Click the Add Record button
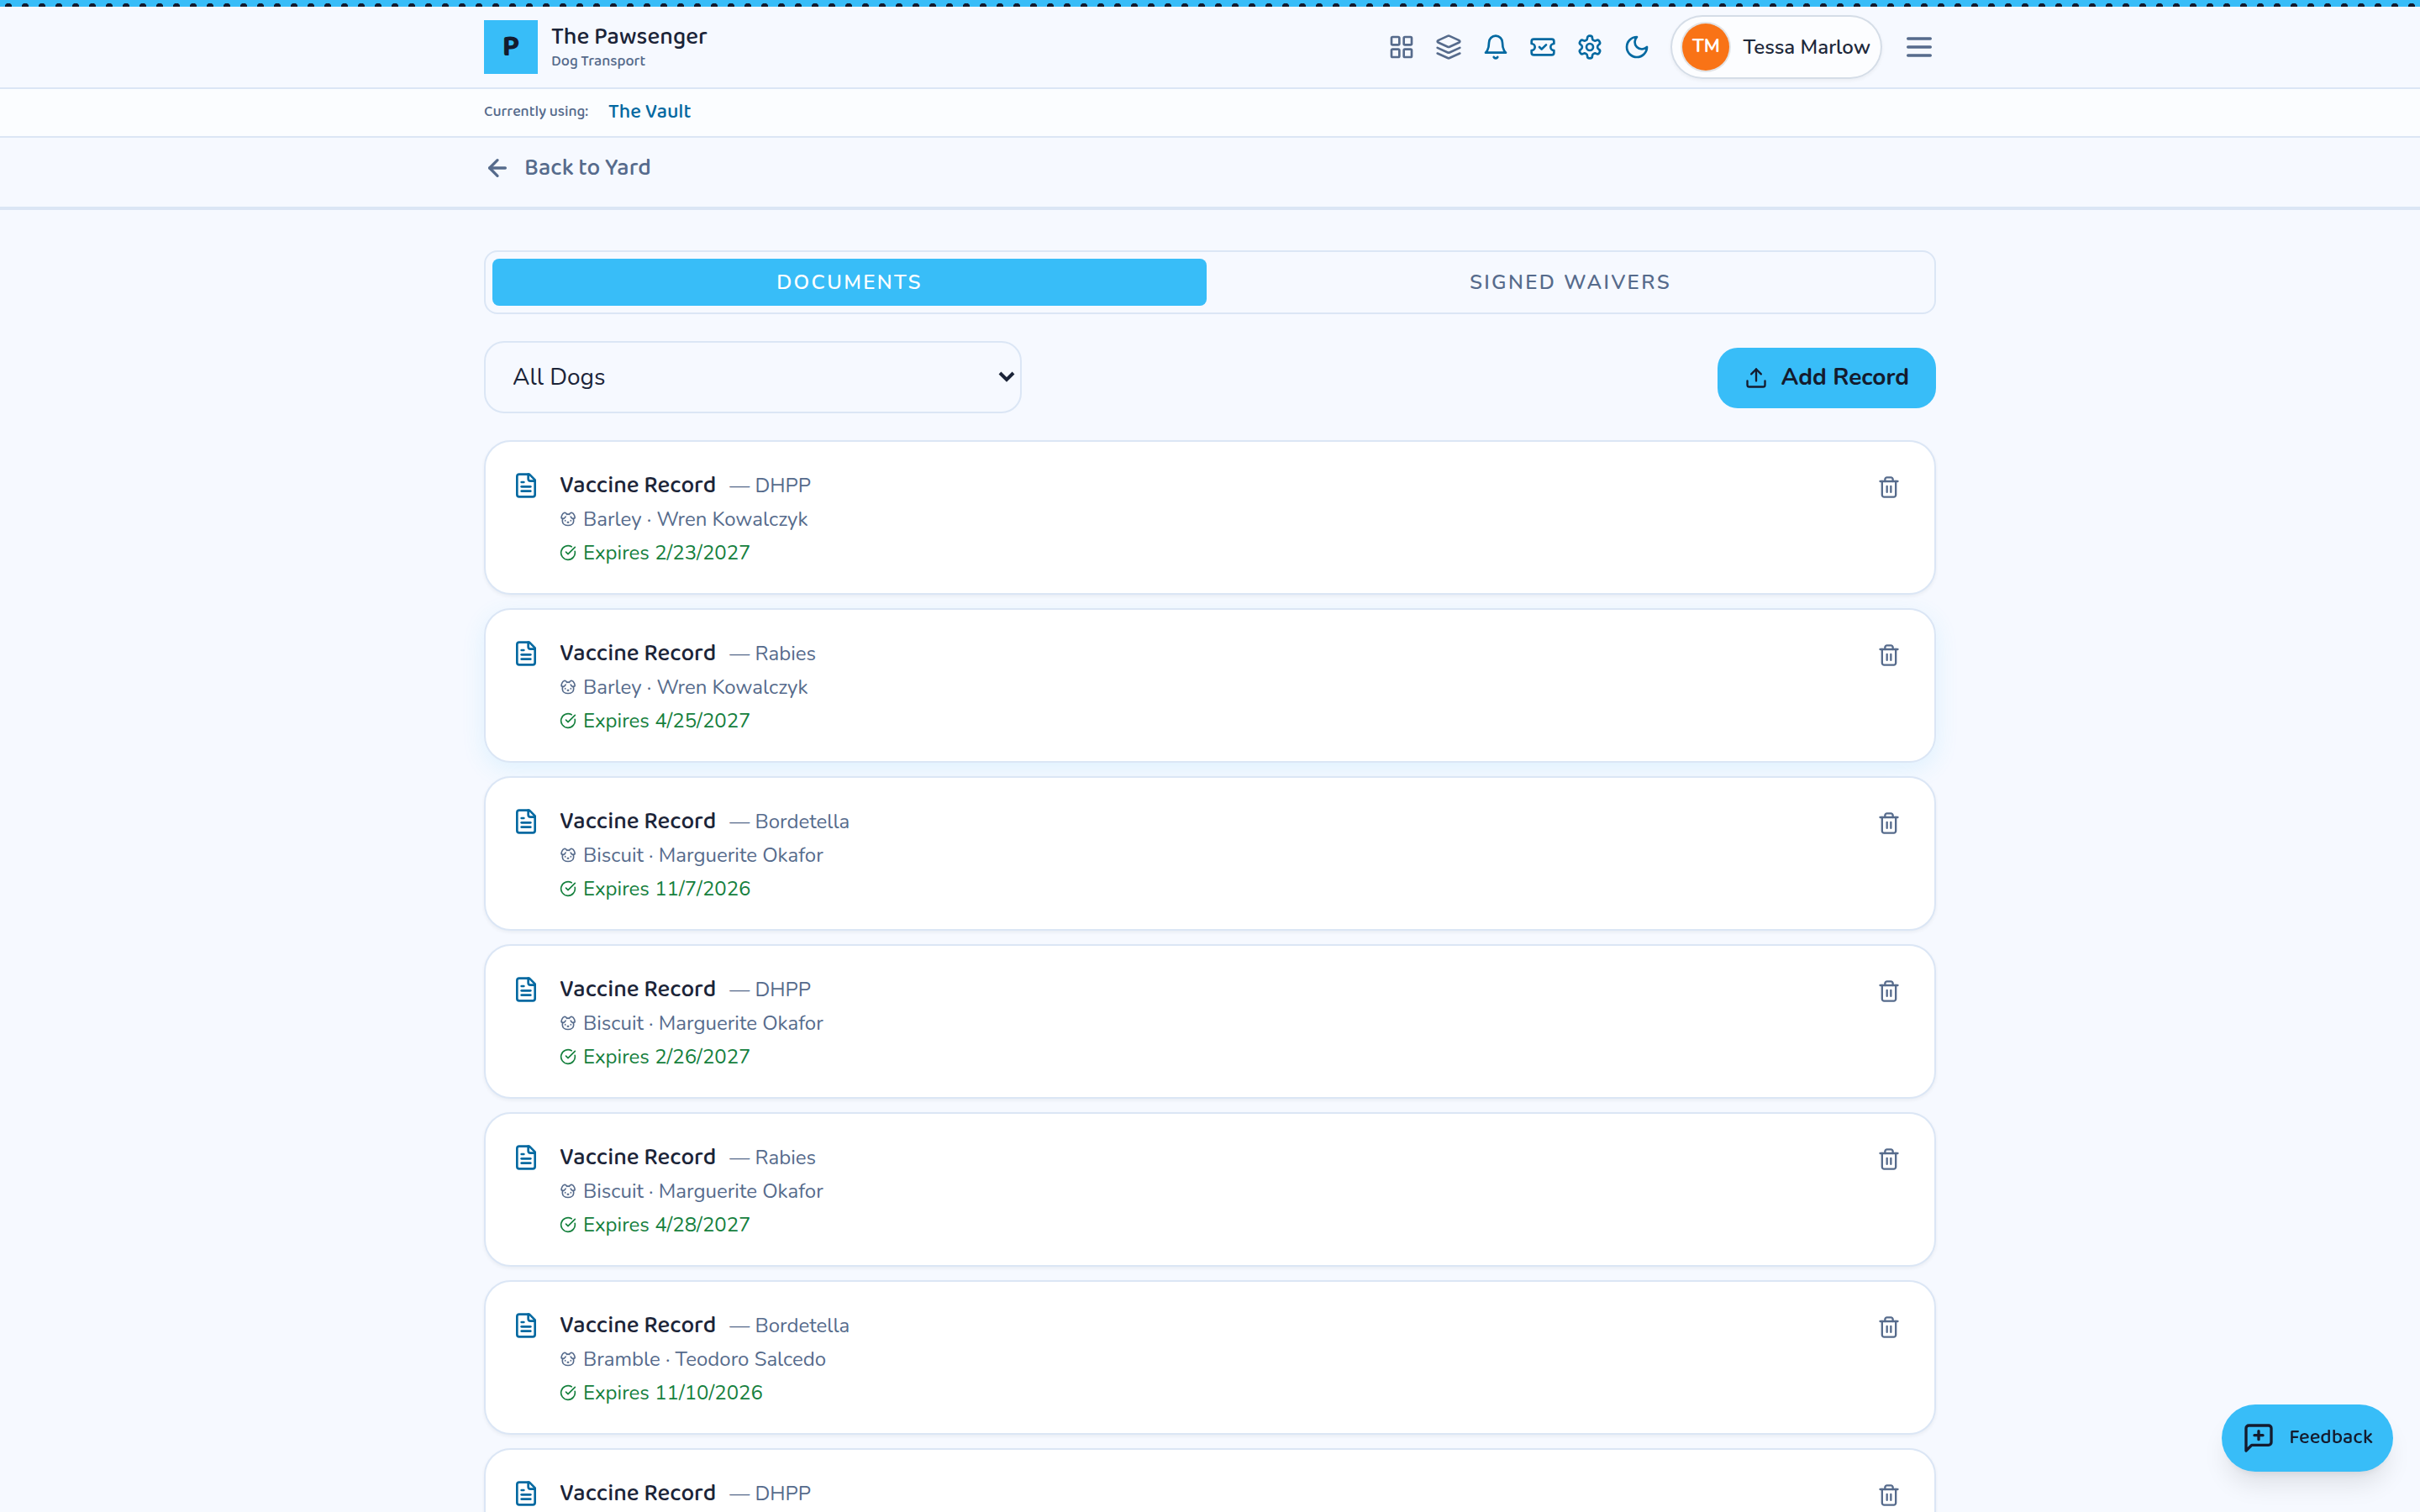This screenshot has height=1512, width=2420. click(1826, 378)
